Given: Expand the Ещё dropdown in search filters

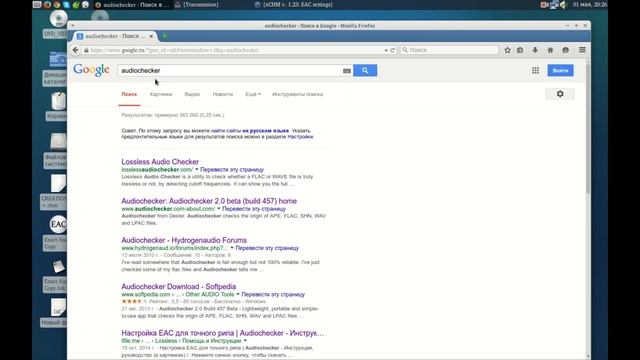Looking at the screenshot, I should pos(253,94).
